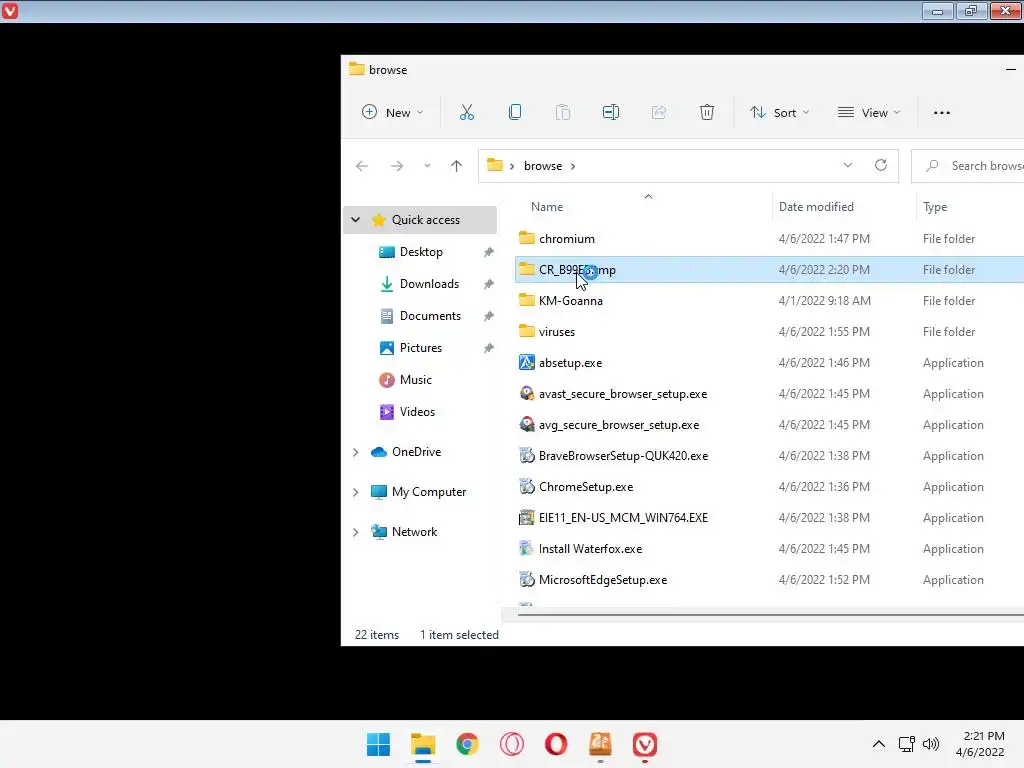Select the ChromeSetup.exe file
1024x768 pixels.
pos(586,487)
